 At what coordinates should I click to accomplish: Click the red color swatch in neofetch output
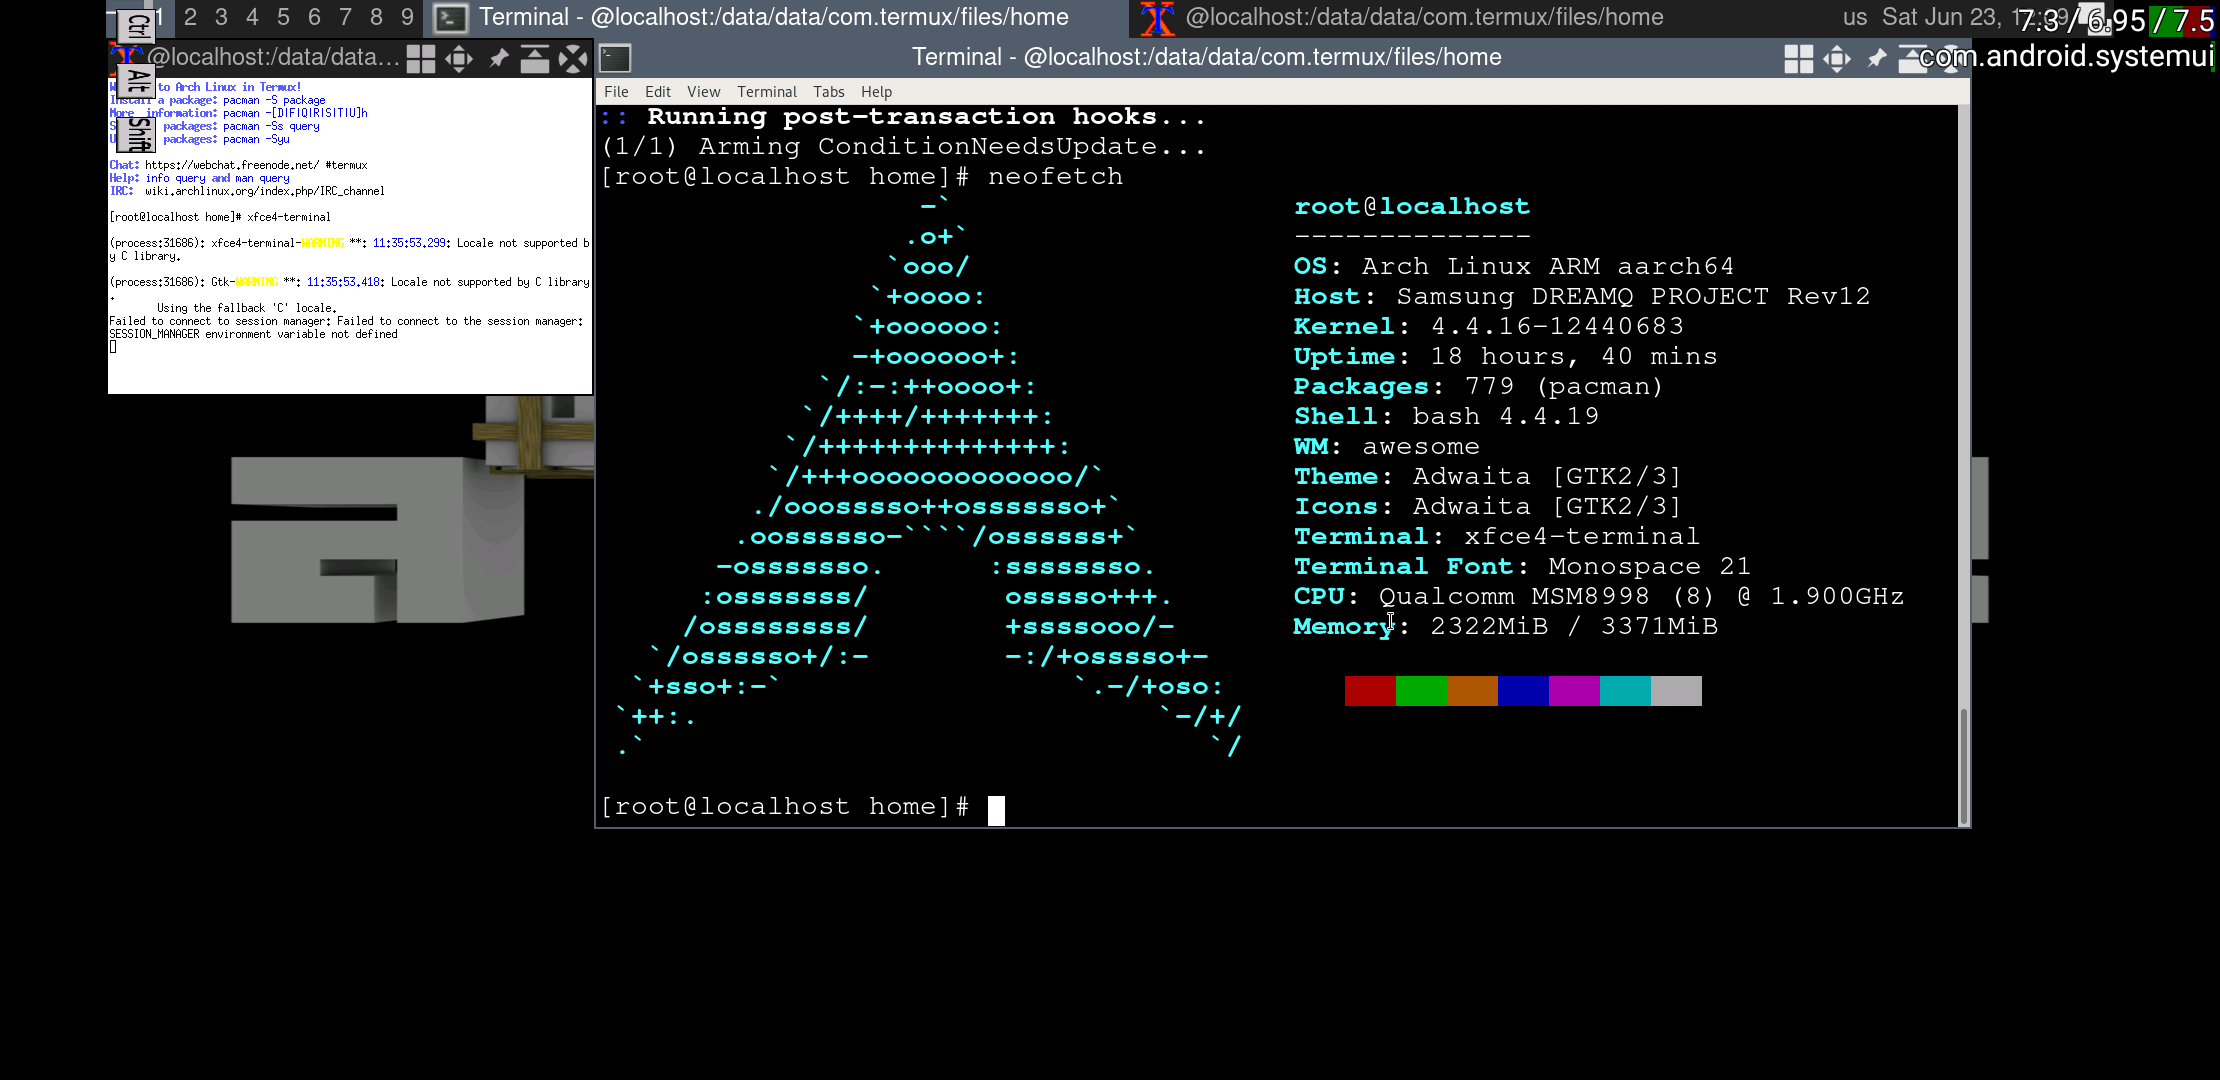click(x=1370, y=690)
